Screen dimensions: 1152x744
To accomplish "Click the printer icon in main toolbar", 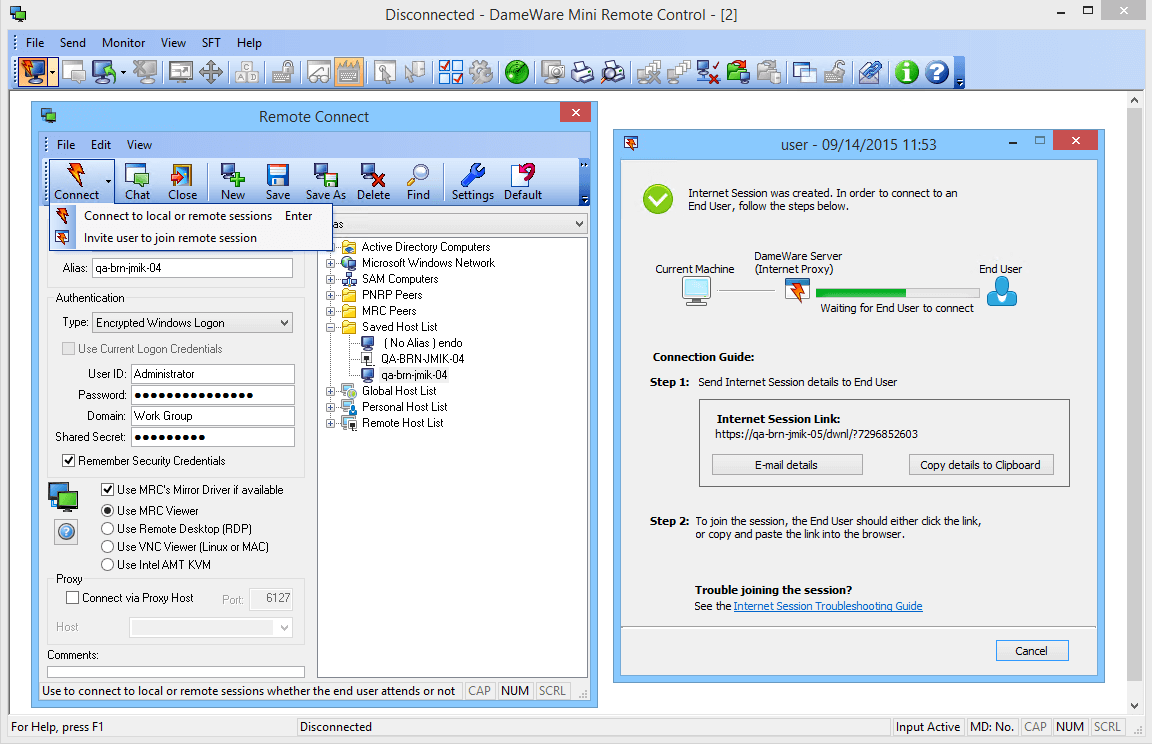I will click(x=583, y=72).
